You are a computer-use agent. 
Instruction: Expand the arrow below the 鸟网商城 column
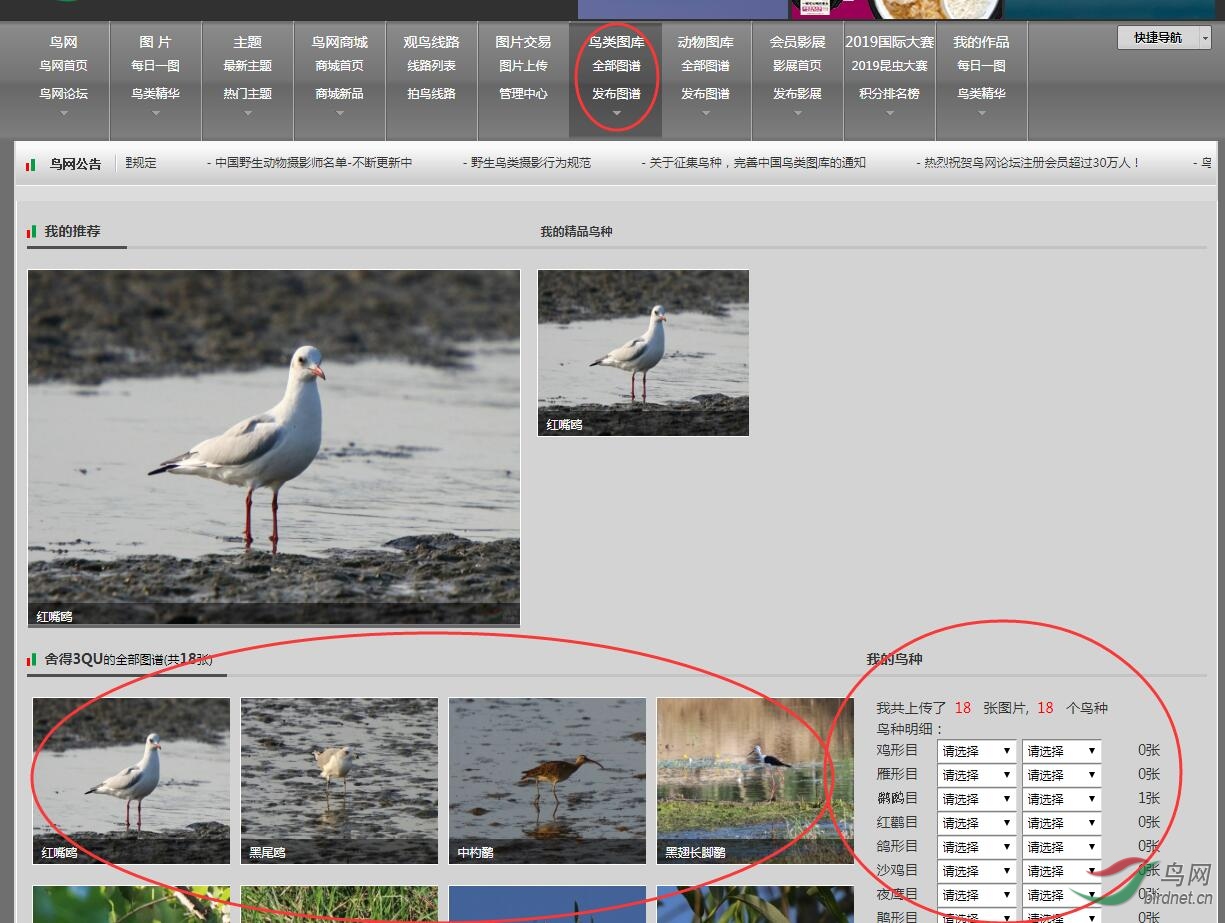(x=340, y=113)
